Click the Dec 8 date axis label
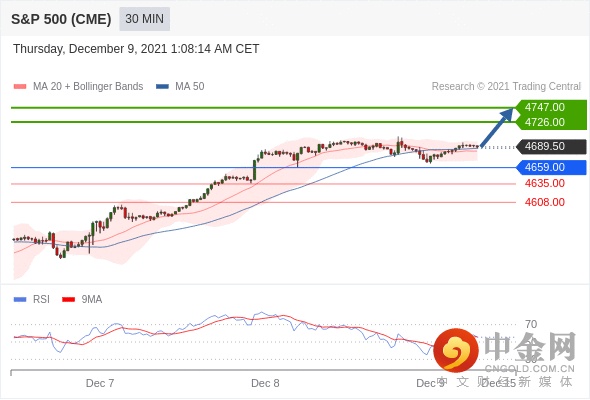 [265, 383]
